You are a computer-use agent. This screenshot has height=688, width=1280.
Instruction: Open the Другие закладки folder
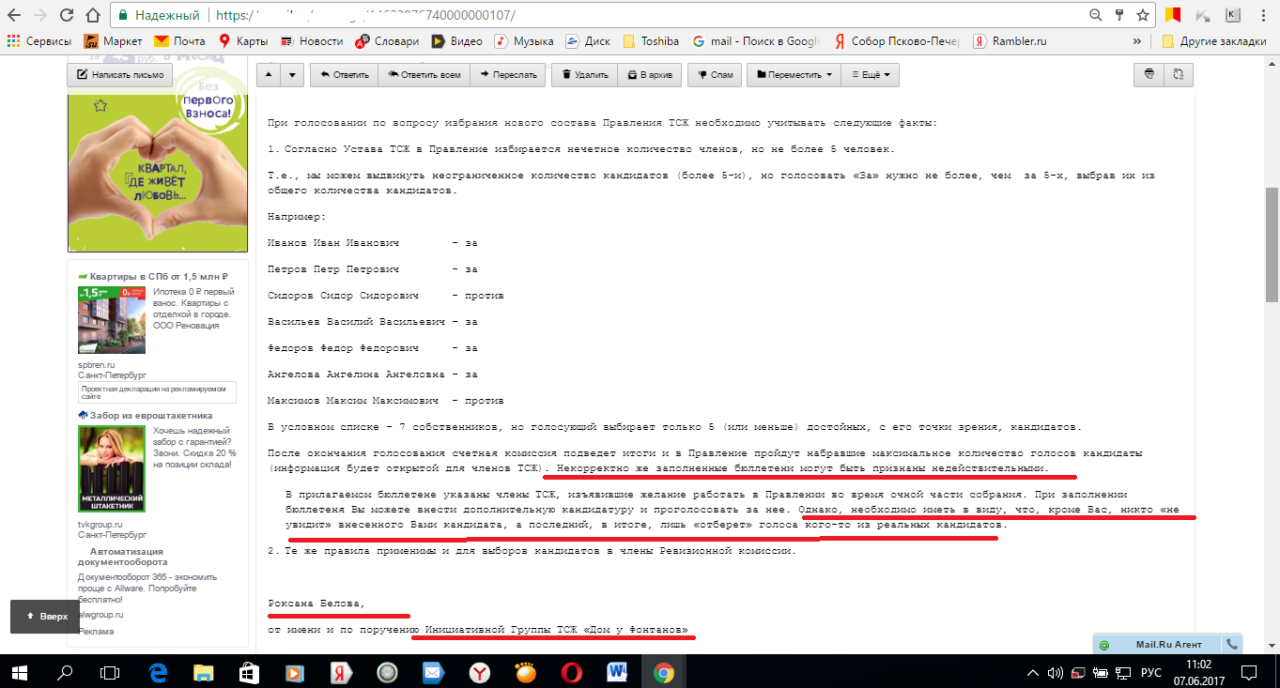1212,41
